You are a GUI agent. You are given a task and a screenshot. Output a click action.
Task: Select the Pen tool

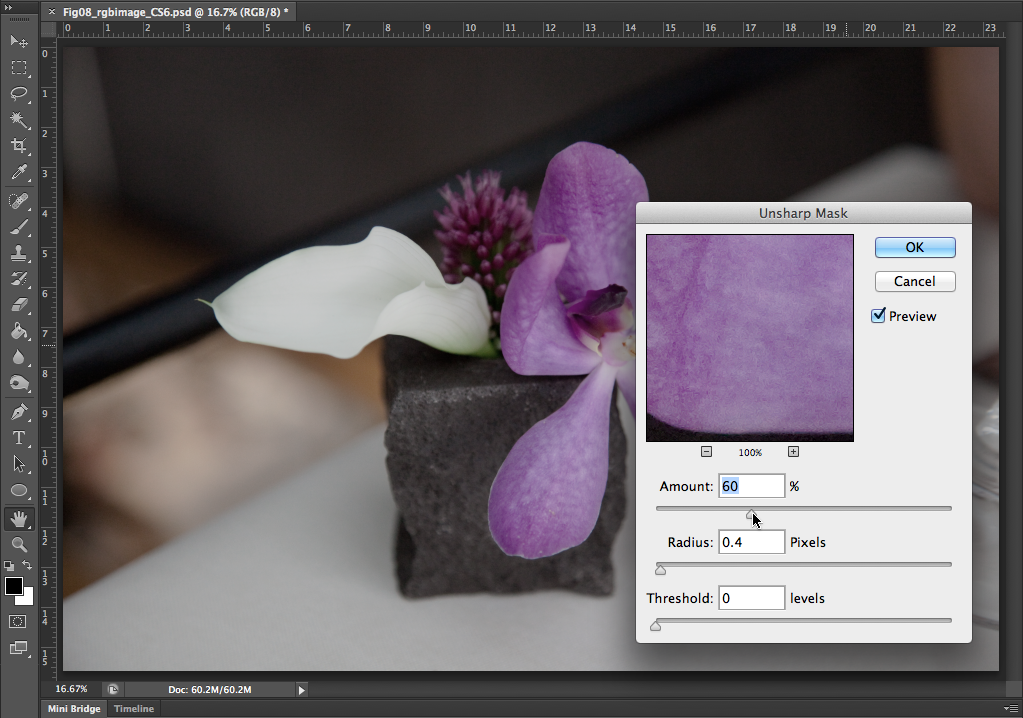click(x=18, y=411)
